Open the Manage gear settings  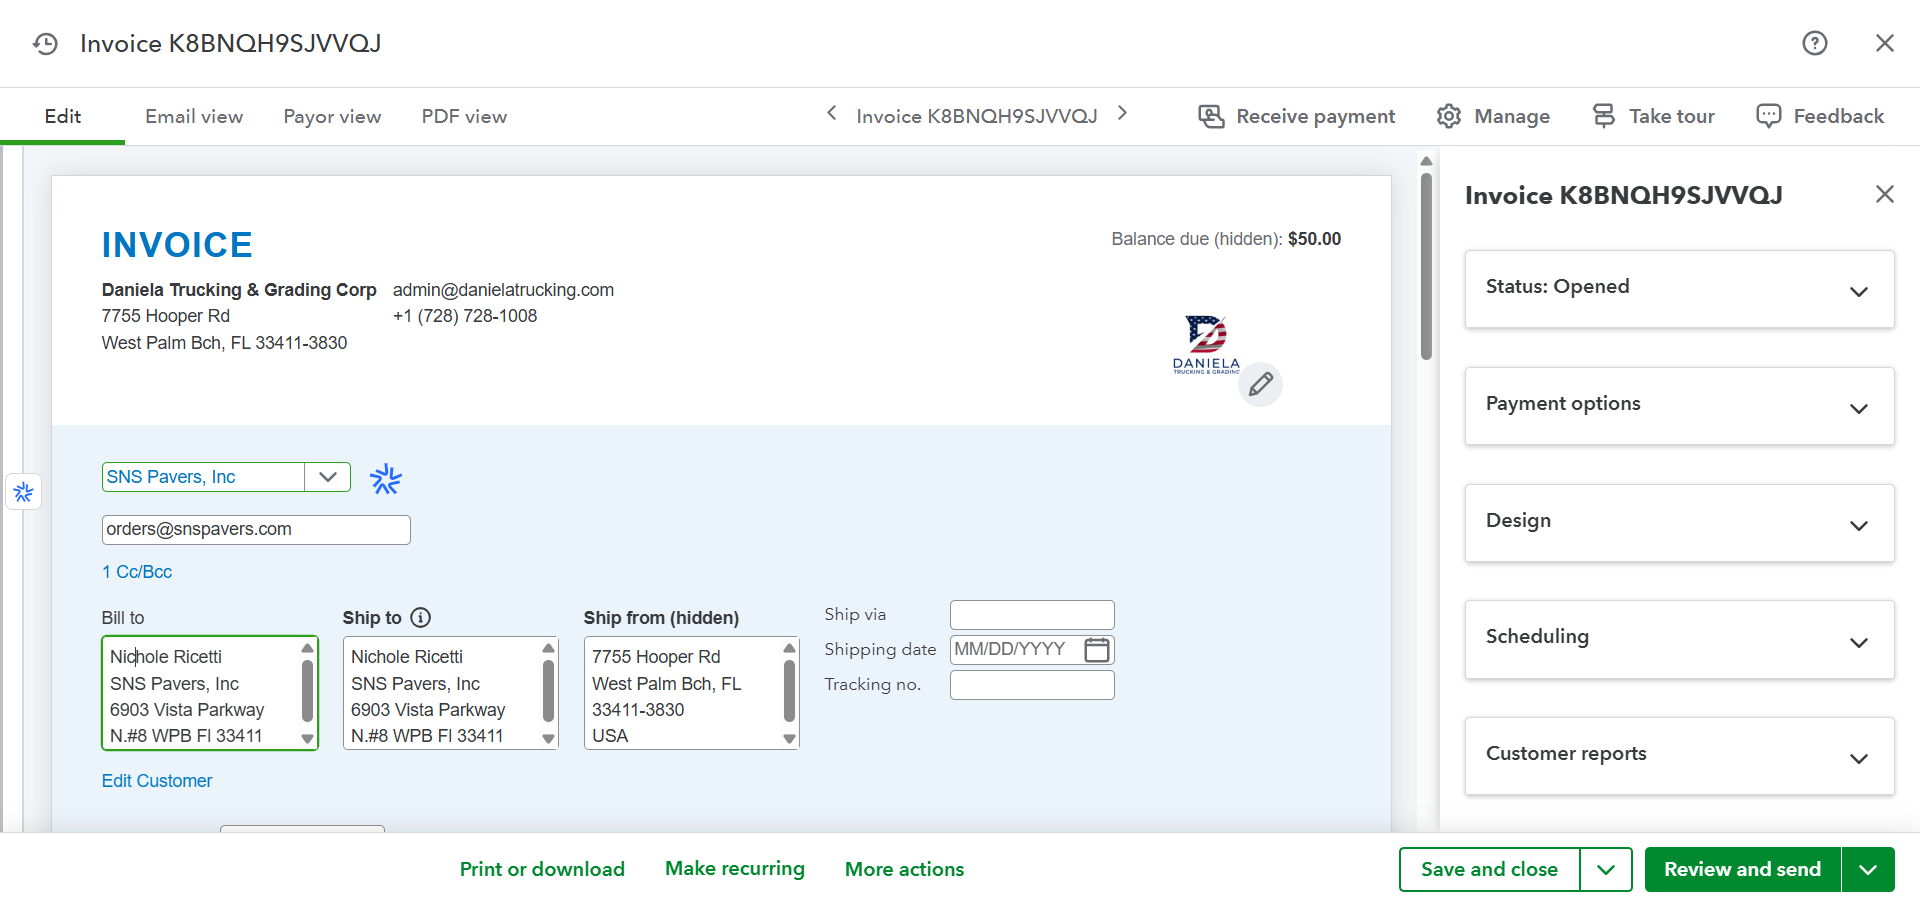tap(1493, 116)
